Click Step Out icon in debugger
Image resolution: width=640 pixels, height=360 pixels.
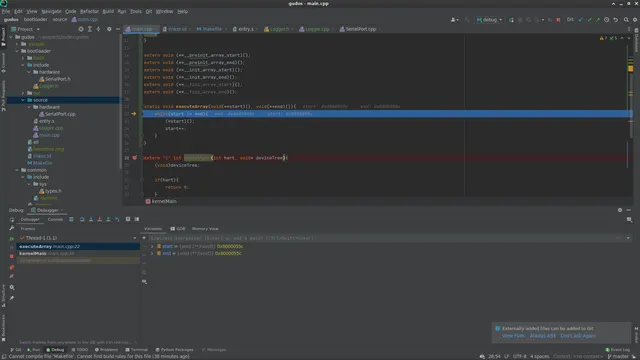coord(108,219)
